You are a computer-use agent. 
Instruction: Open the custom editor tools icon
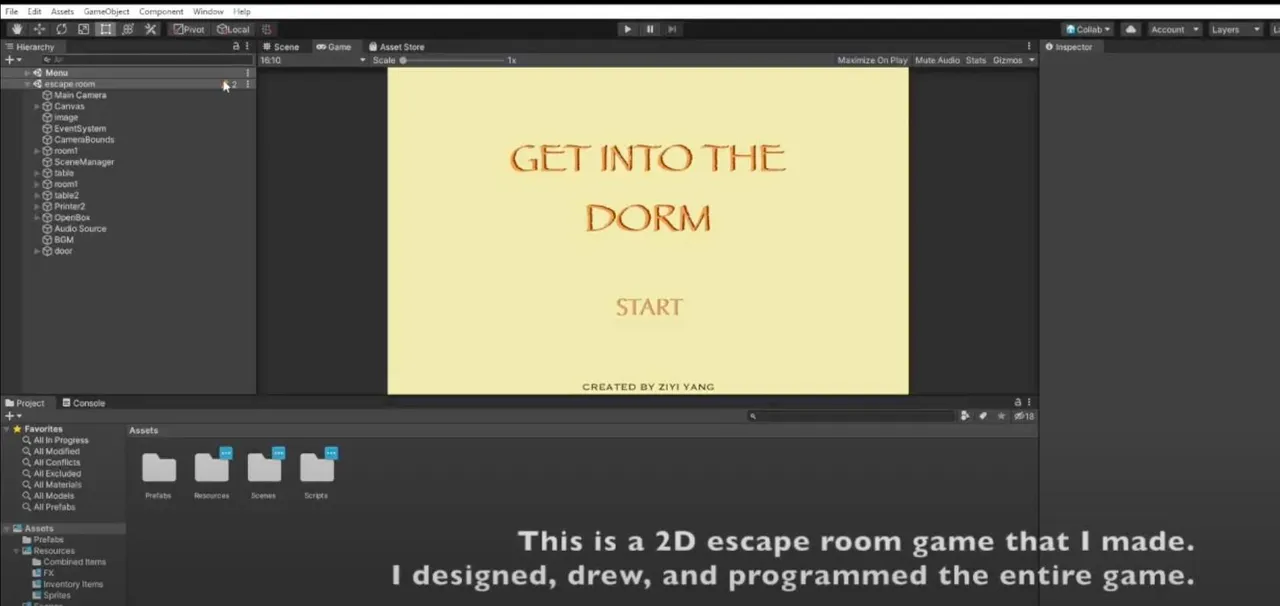tap(151, 29)
